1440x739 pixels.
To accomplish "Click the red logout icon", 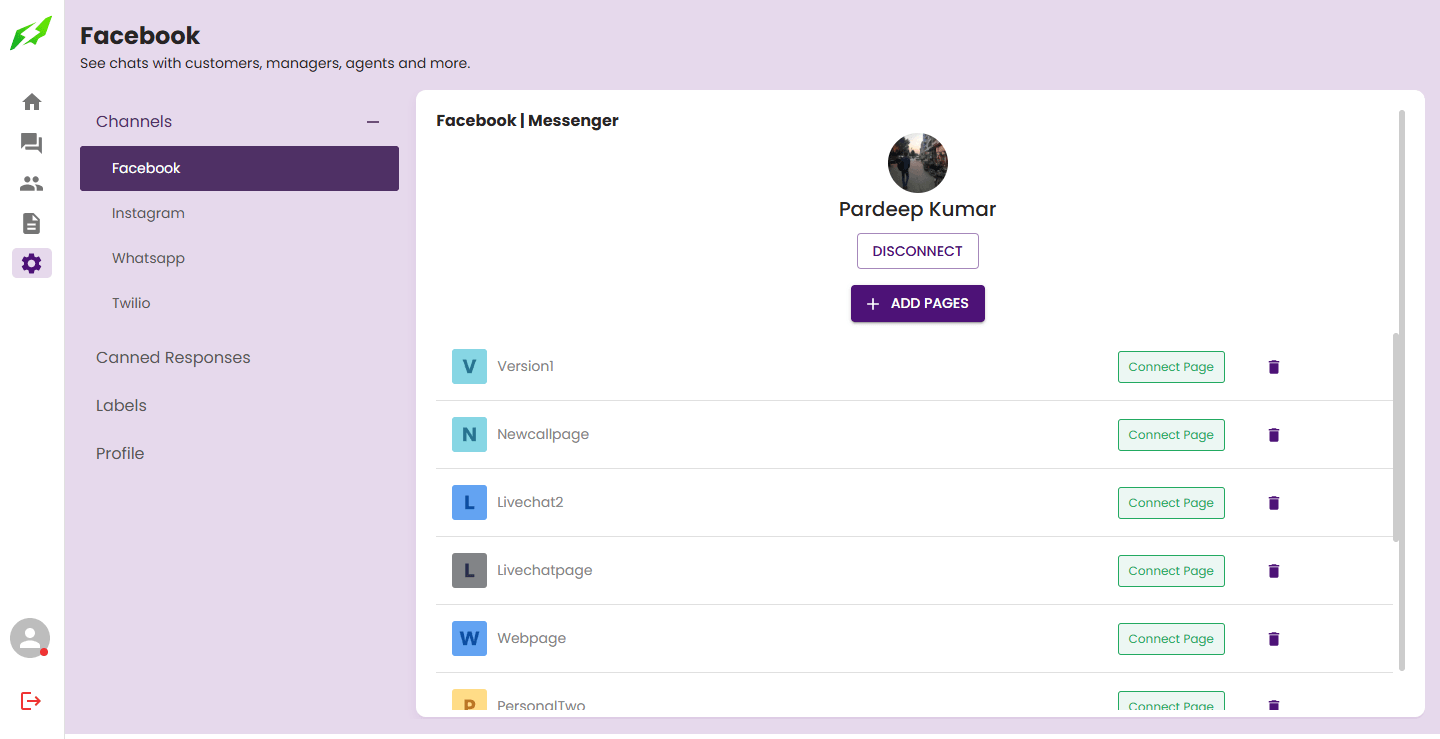I will 31,701.
